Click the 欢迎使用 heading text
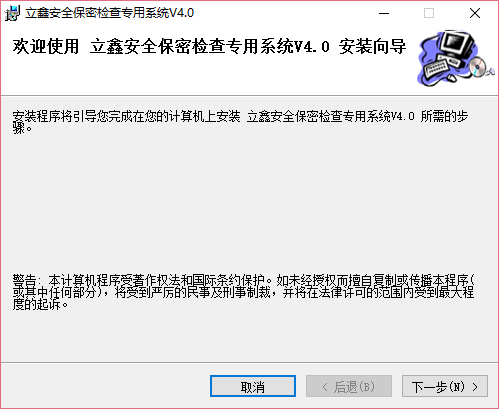The width and height of the screenshot is (499, 409). point(46,46)
